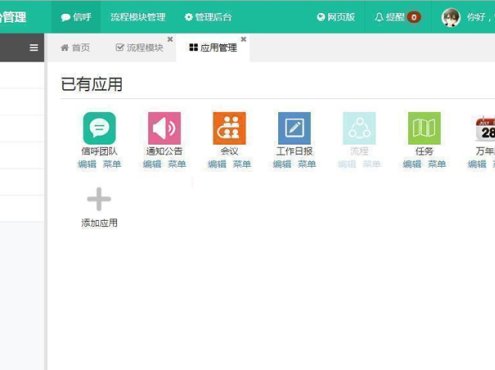Open 网页版 web version link
Screen dimensions: 495x370
coord(336,17)
